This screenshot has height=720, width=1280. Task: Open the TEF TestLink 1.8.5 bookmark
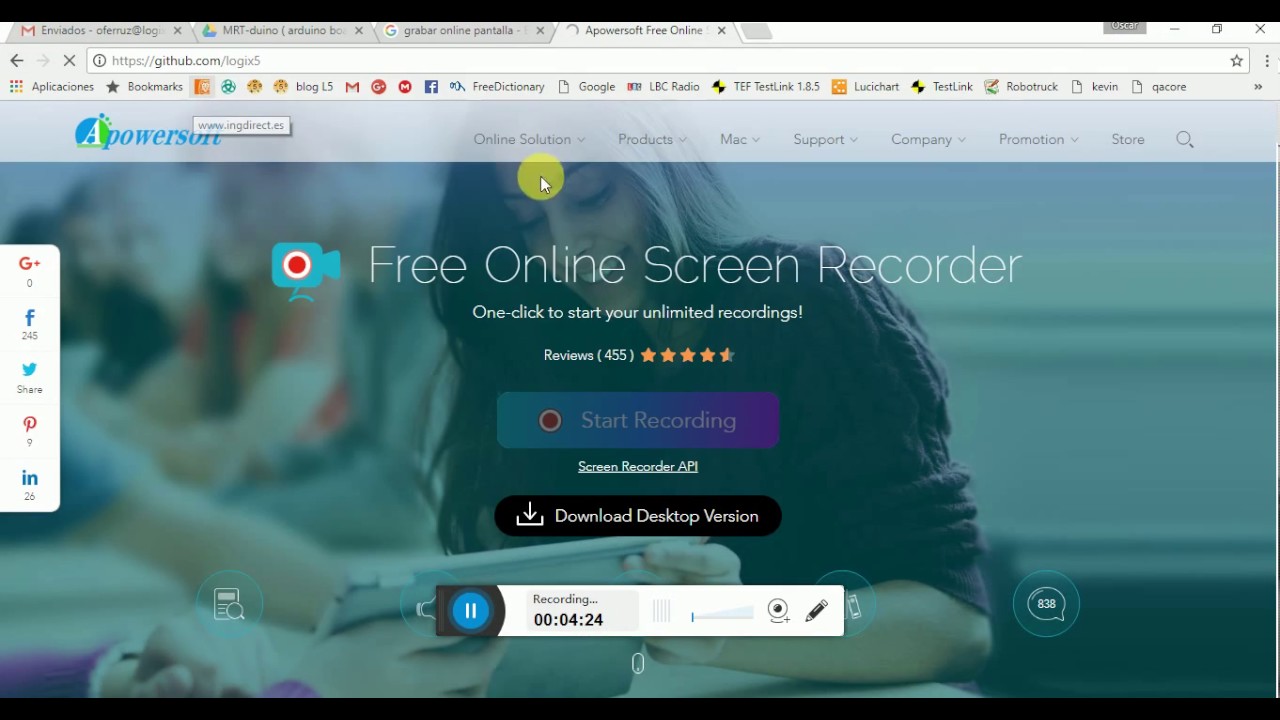point(766,87)
